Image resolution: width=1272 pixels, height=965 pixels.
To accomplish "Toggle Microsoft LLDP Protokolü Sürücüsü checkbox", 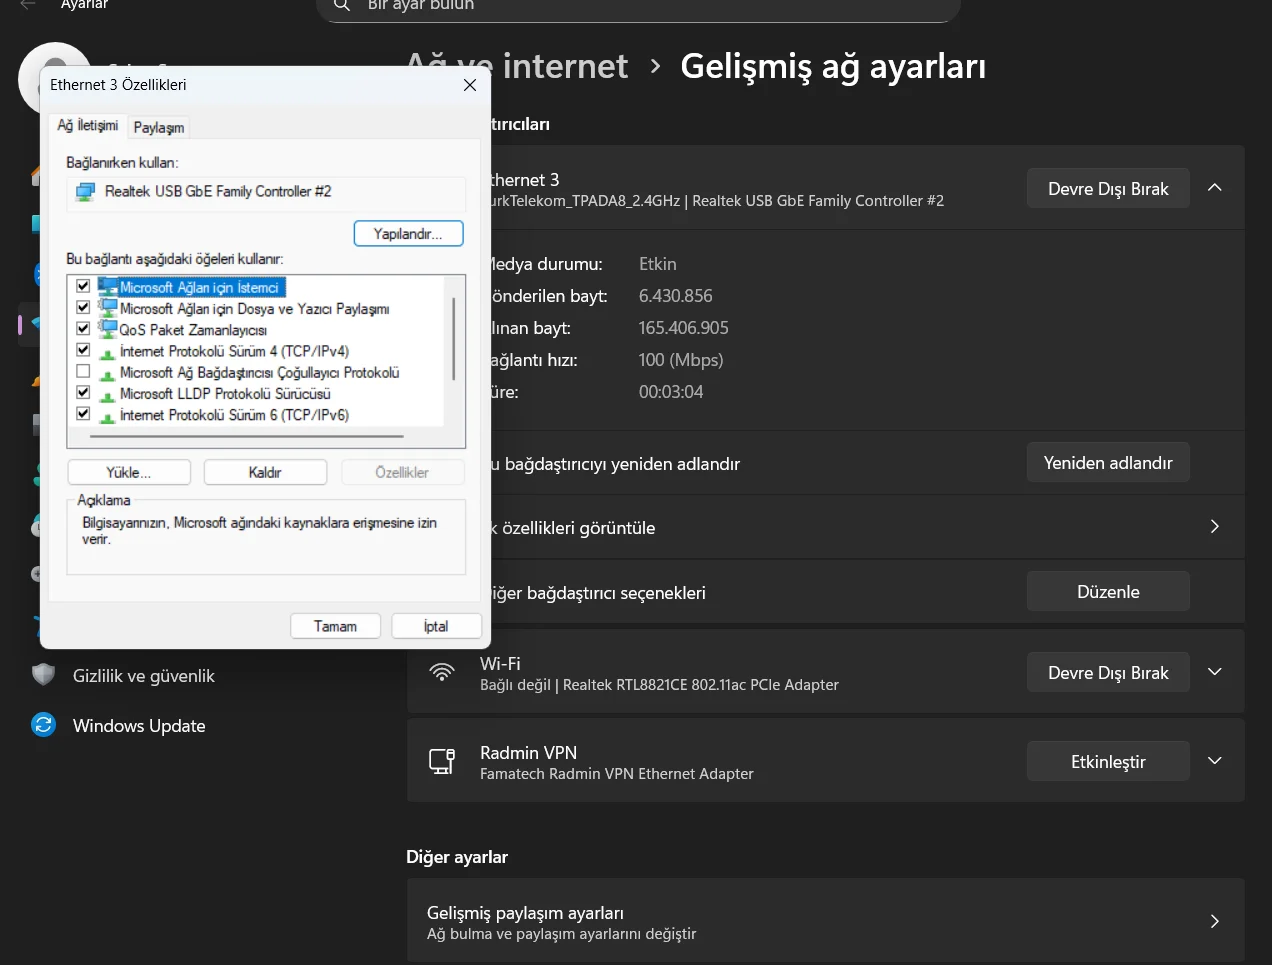I will [83, 392].
